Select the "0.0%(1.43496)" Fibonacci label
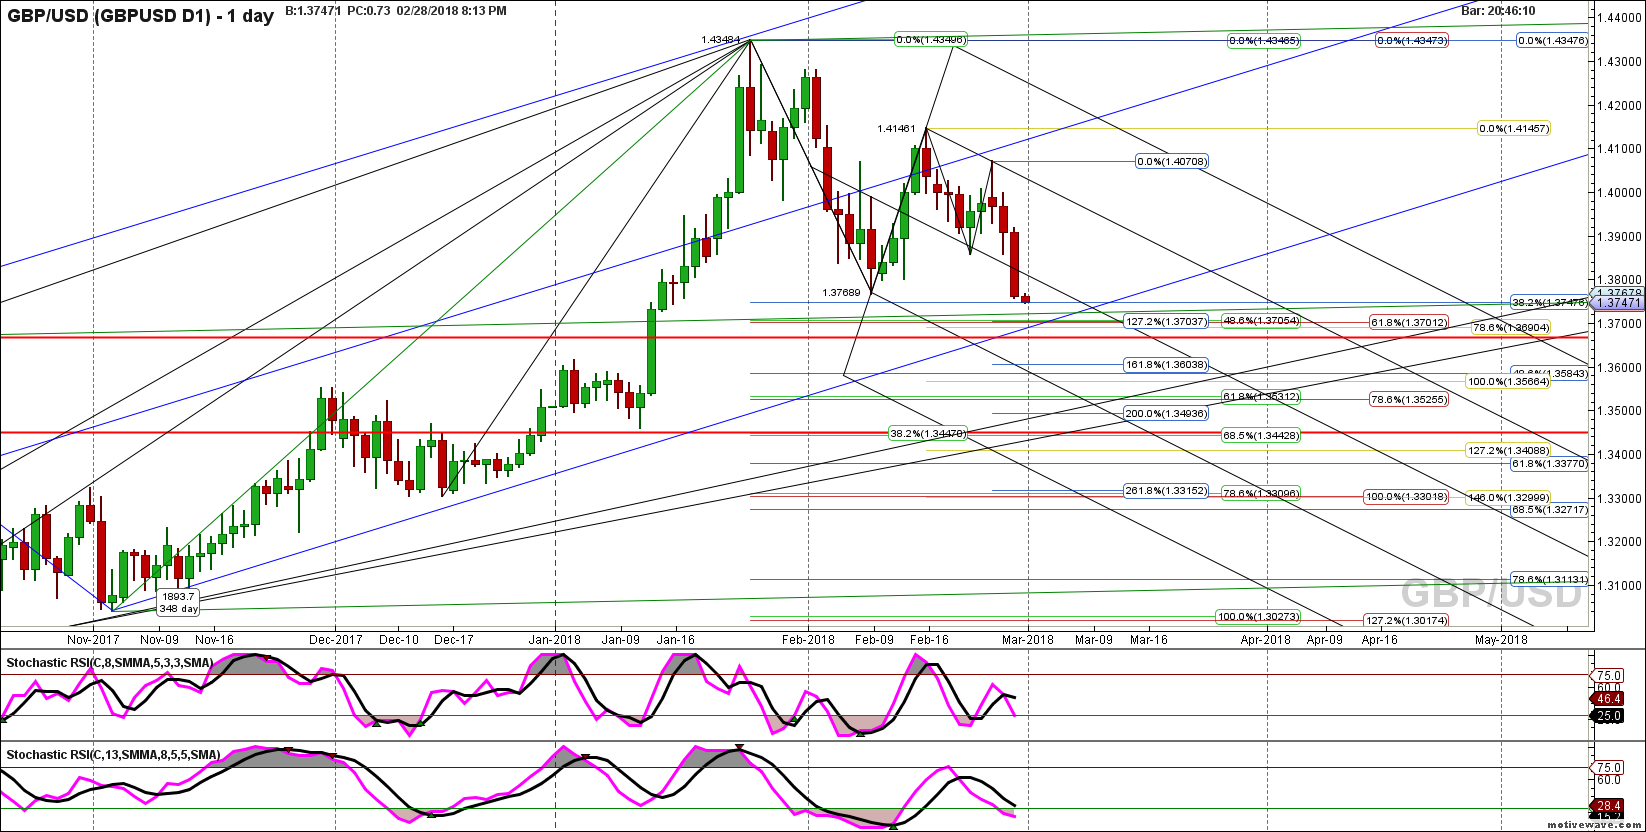1646x832 pixels. click(x=931, y=40)
